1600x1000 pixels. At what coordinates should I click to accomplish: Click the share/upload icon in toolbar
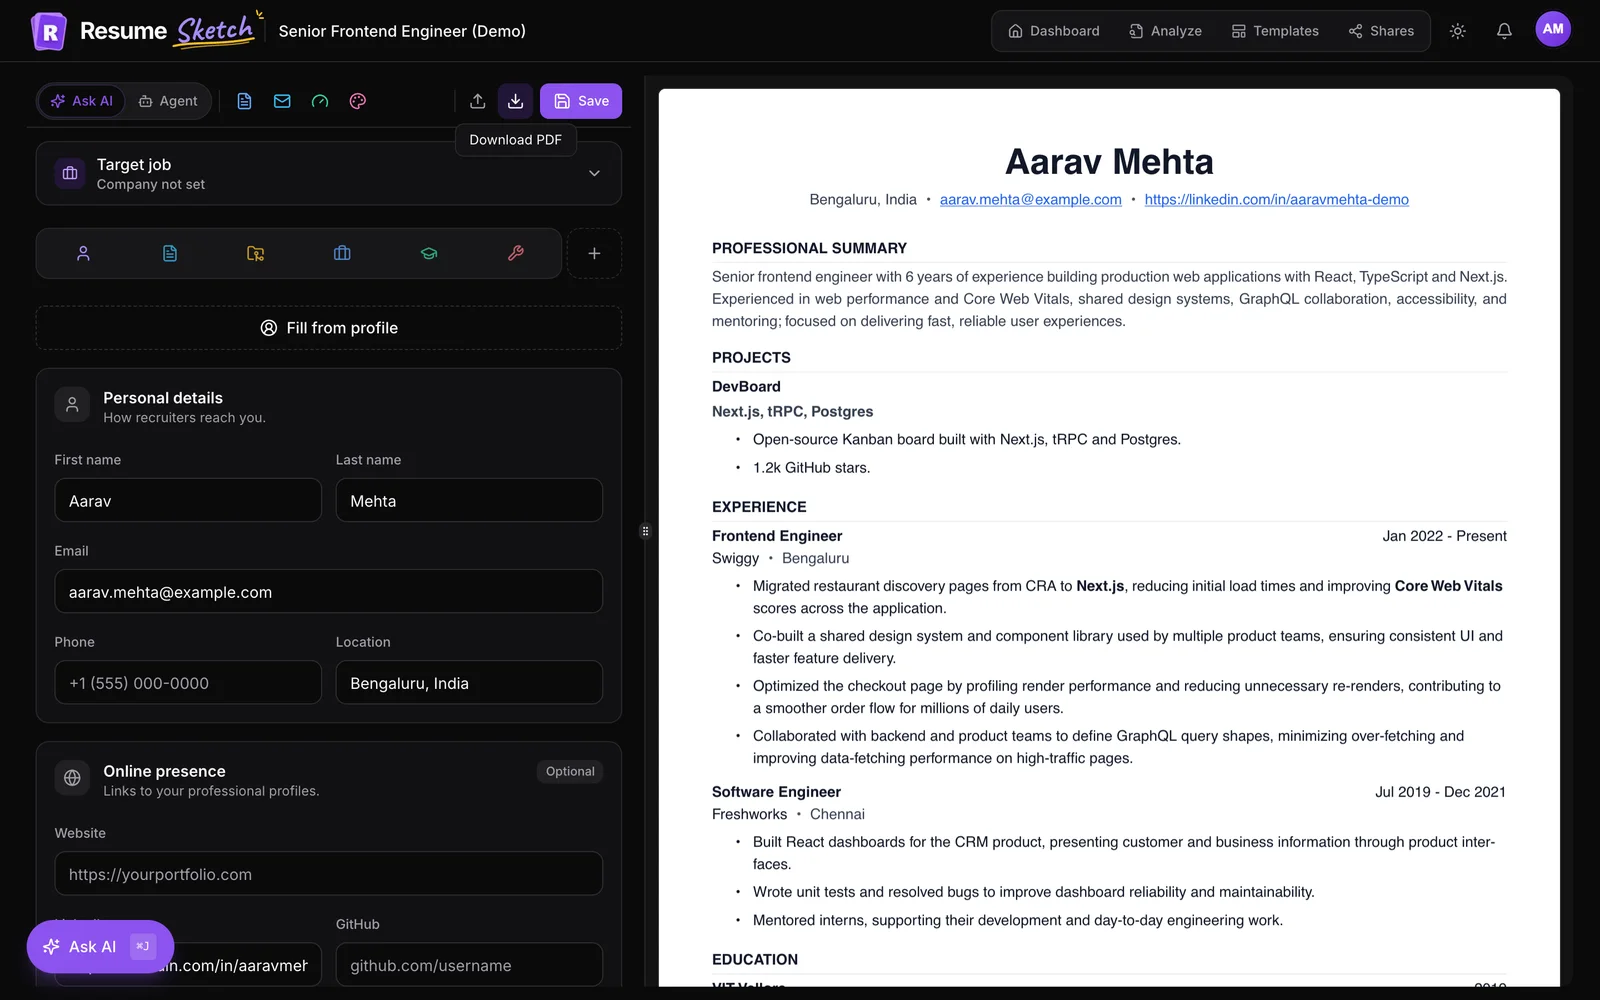pos(478,101)
